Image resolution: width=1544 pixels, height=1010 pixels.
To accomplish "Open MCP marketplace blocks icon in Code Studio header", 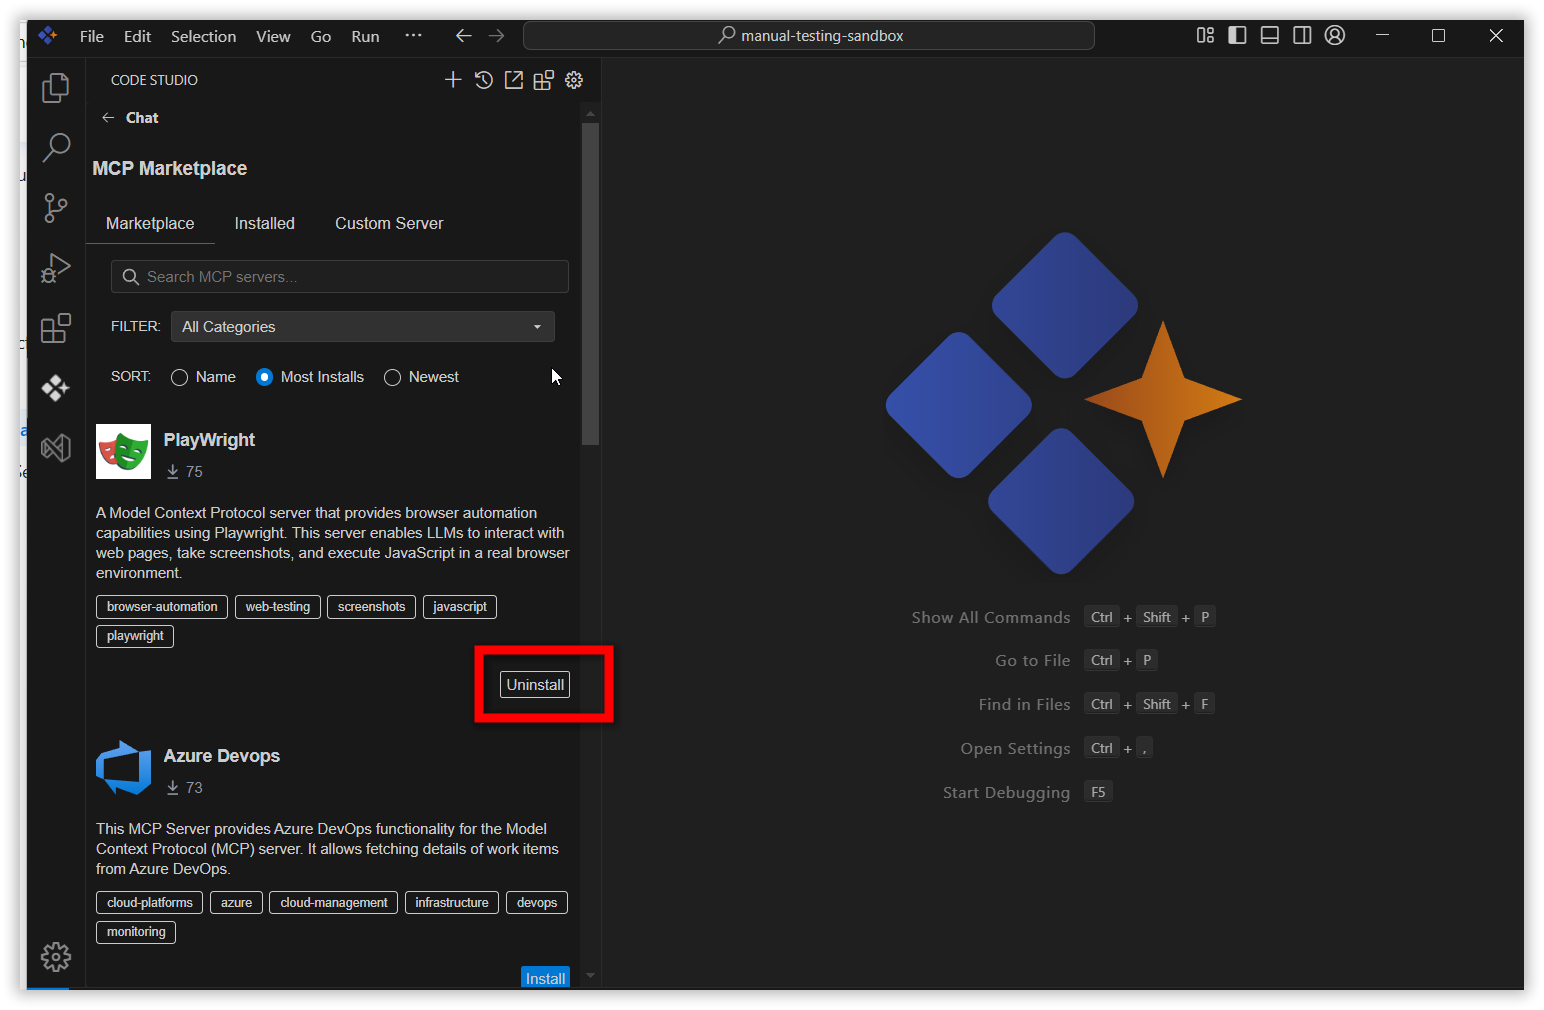I will (x=544, y=80).
